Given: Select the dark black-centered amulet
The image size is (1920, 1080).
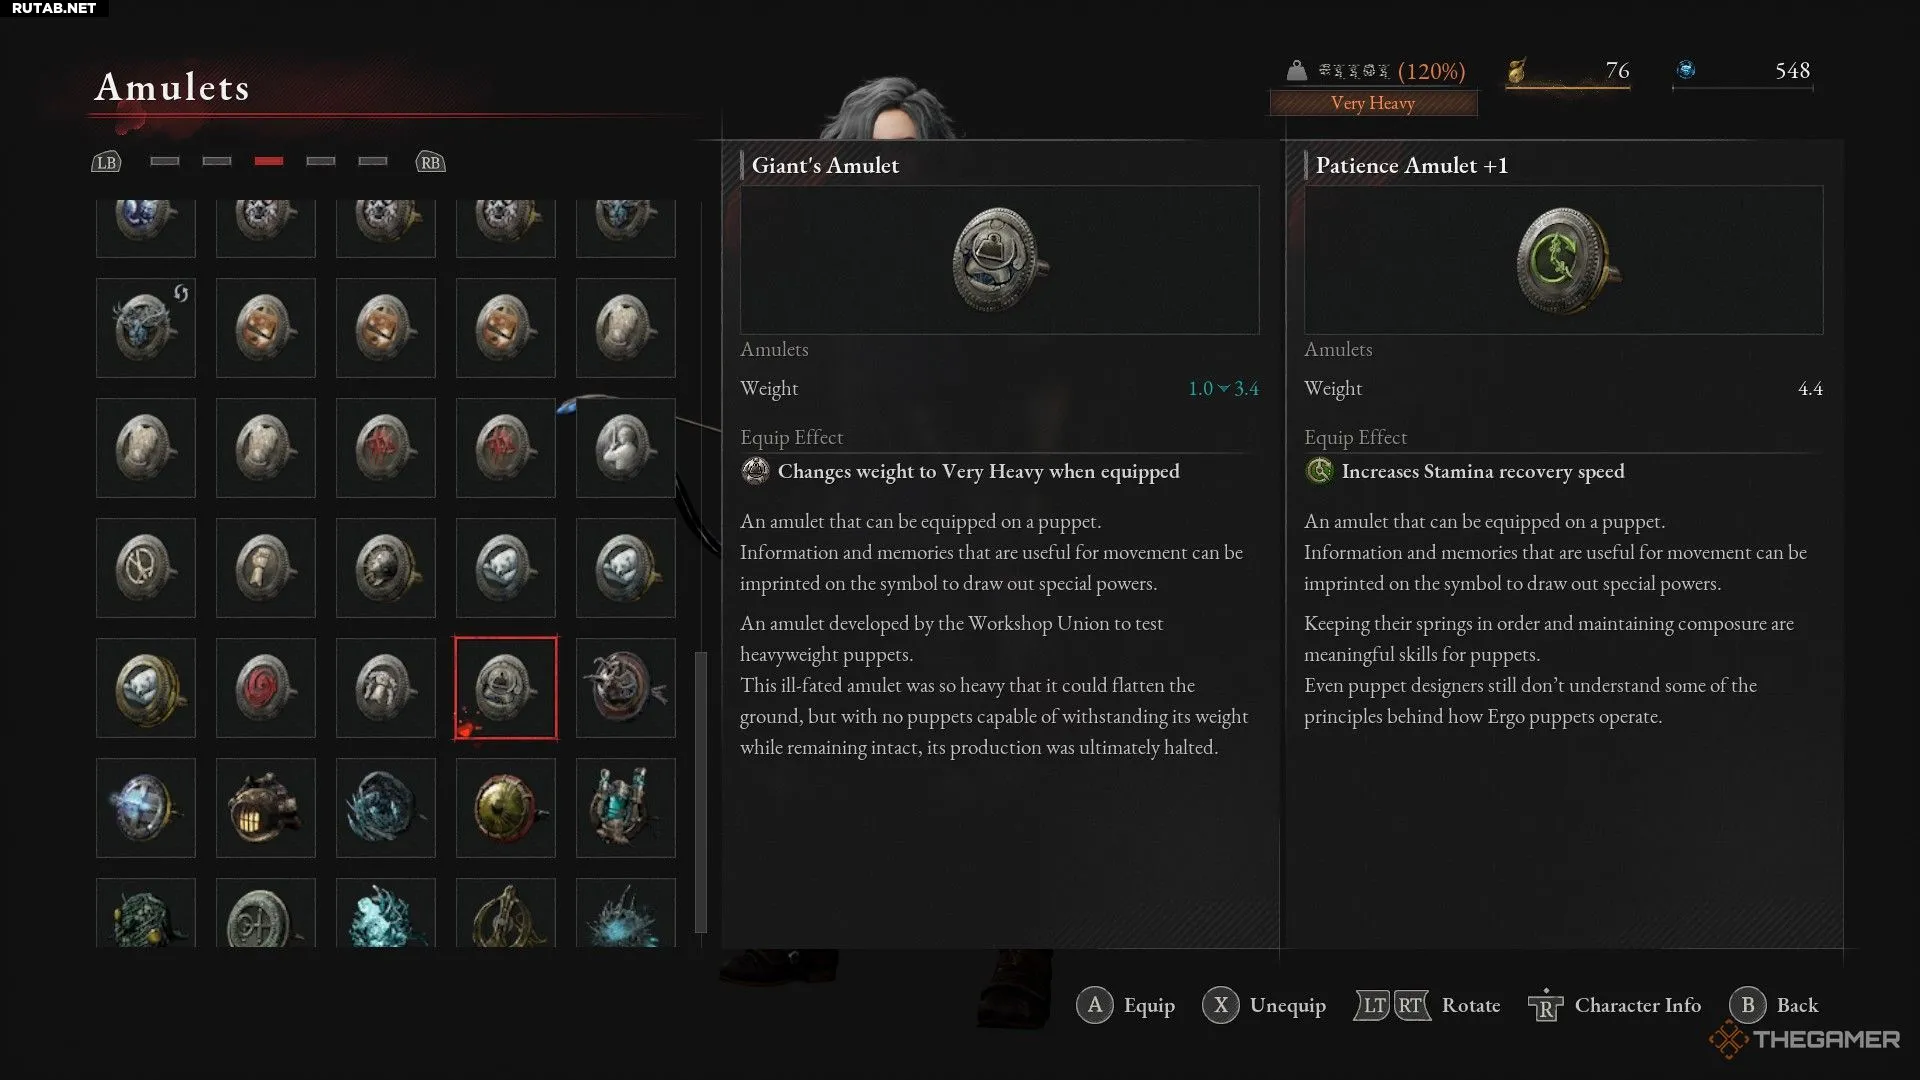Looking at the screenshot, I should (x=385, y=568).
